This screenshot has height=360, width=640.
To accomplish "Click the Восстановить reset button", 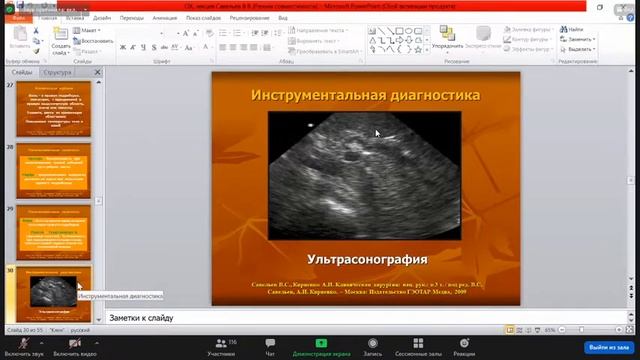I will [93, 41].
